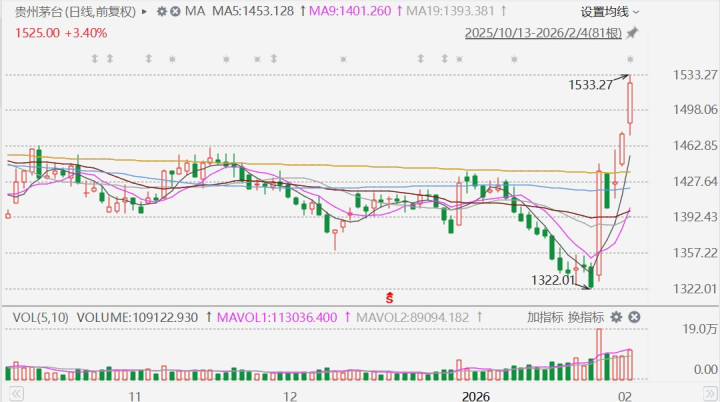This screenshot has height=402, width=720.
Task: Click the tallest red volume bar
Action: (599, 354)
